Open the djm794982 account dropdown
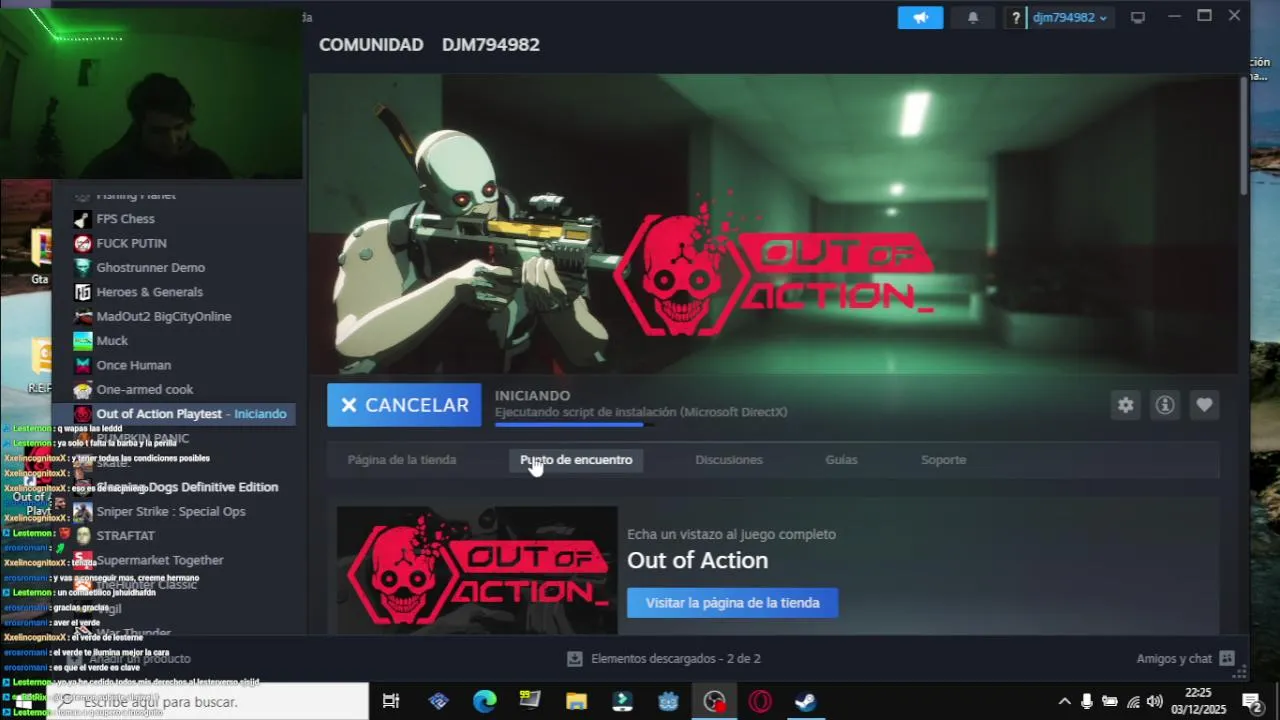The width and height of the screenshot is (1280, 720). coord(1069,17)
